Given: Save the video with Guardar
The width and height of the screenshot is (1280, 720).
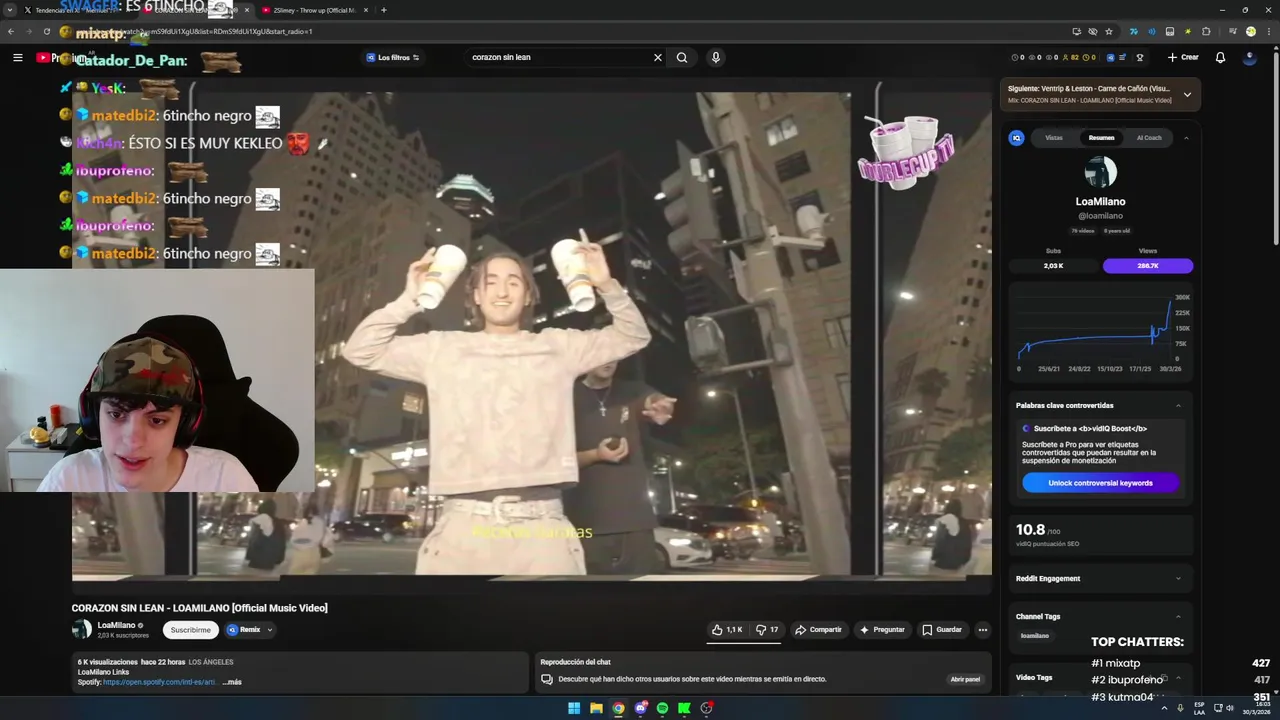Looking at the screenshot, I should click(942, 630).
